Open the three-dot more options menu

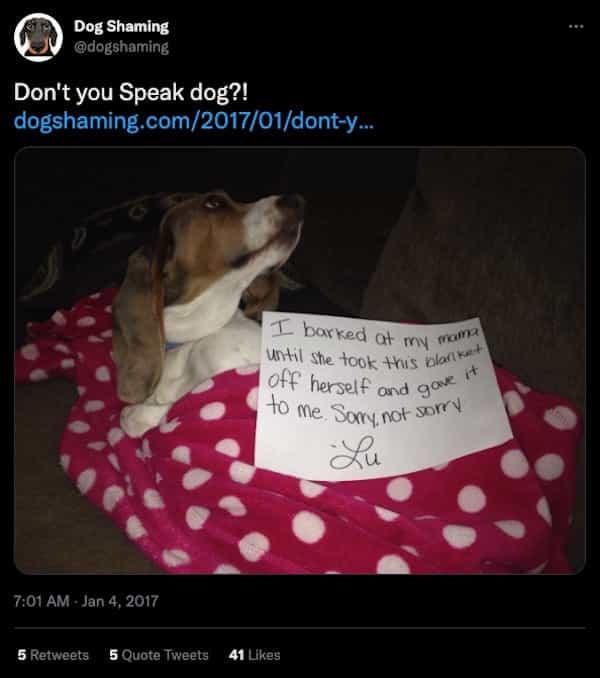pyautogui.click(x=576, y=27)
